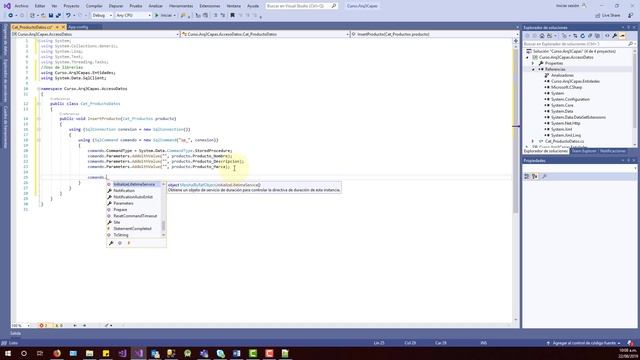Open the project scope dropdown Curso.Arq3Capas.AccesoDatos

(96, 34)
